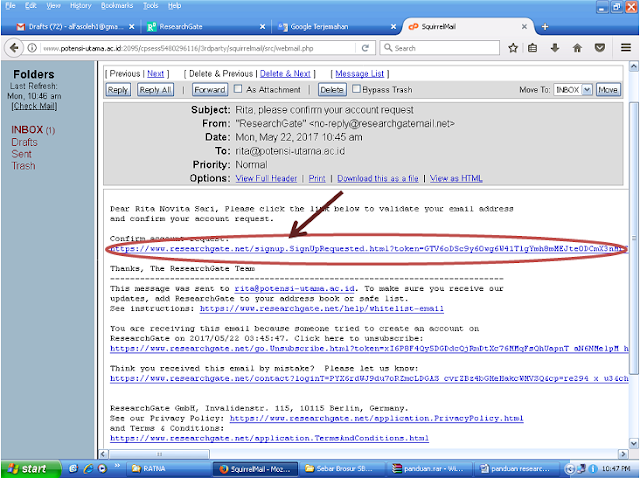Close the Drafts Gmail tab
Viewport: 640px width, 478px height.
[x=131, y=27]
